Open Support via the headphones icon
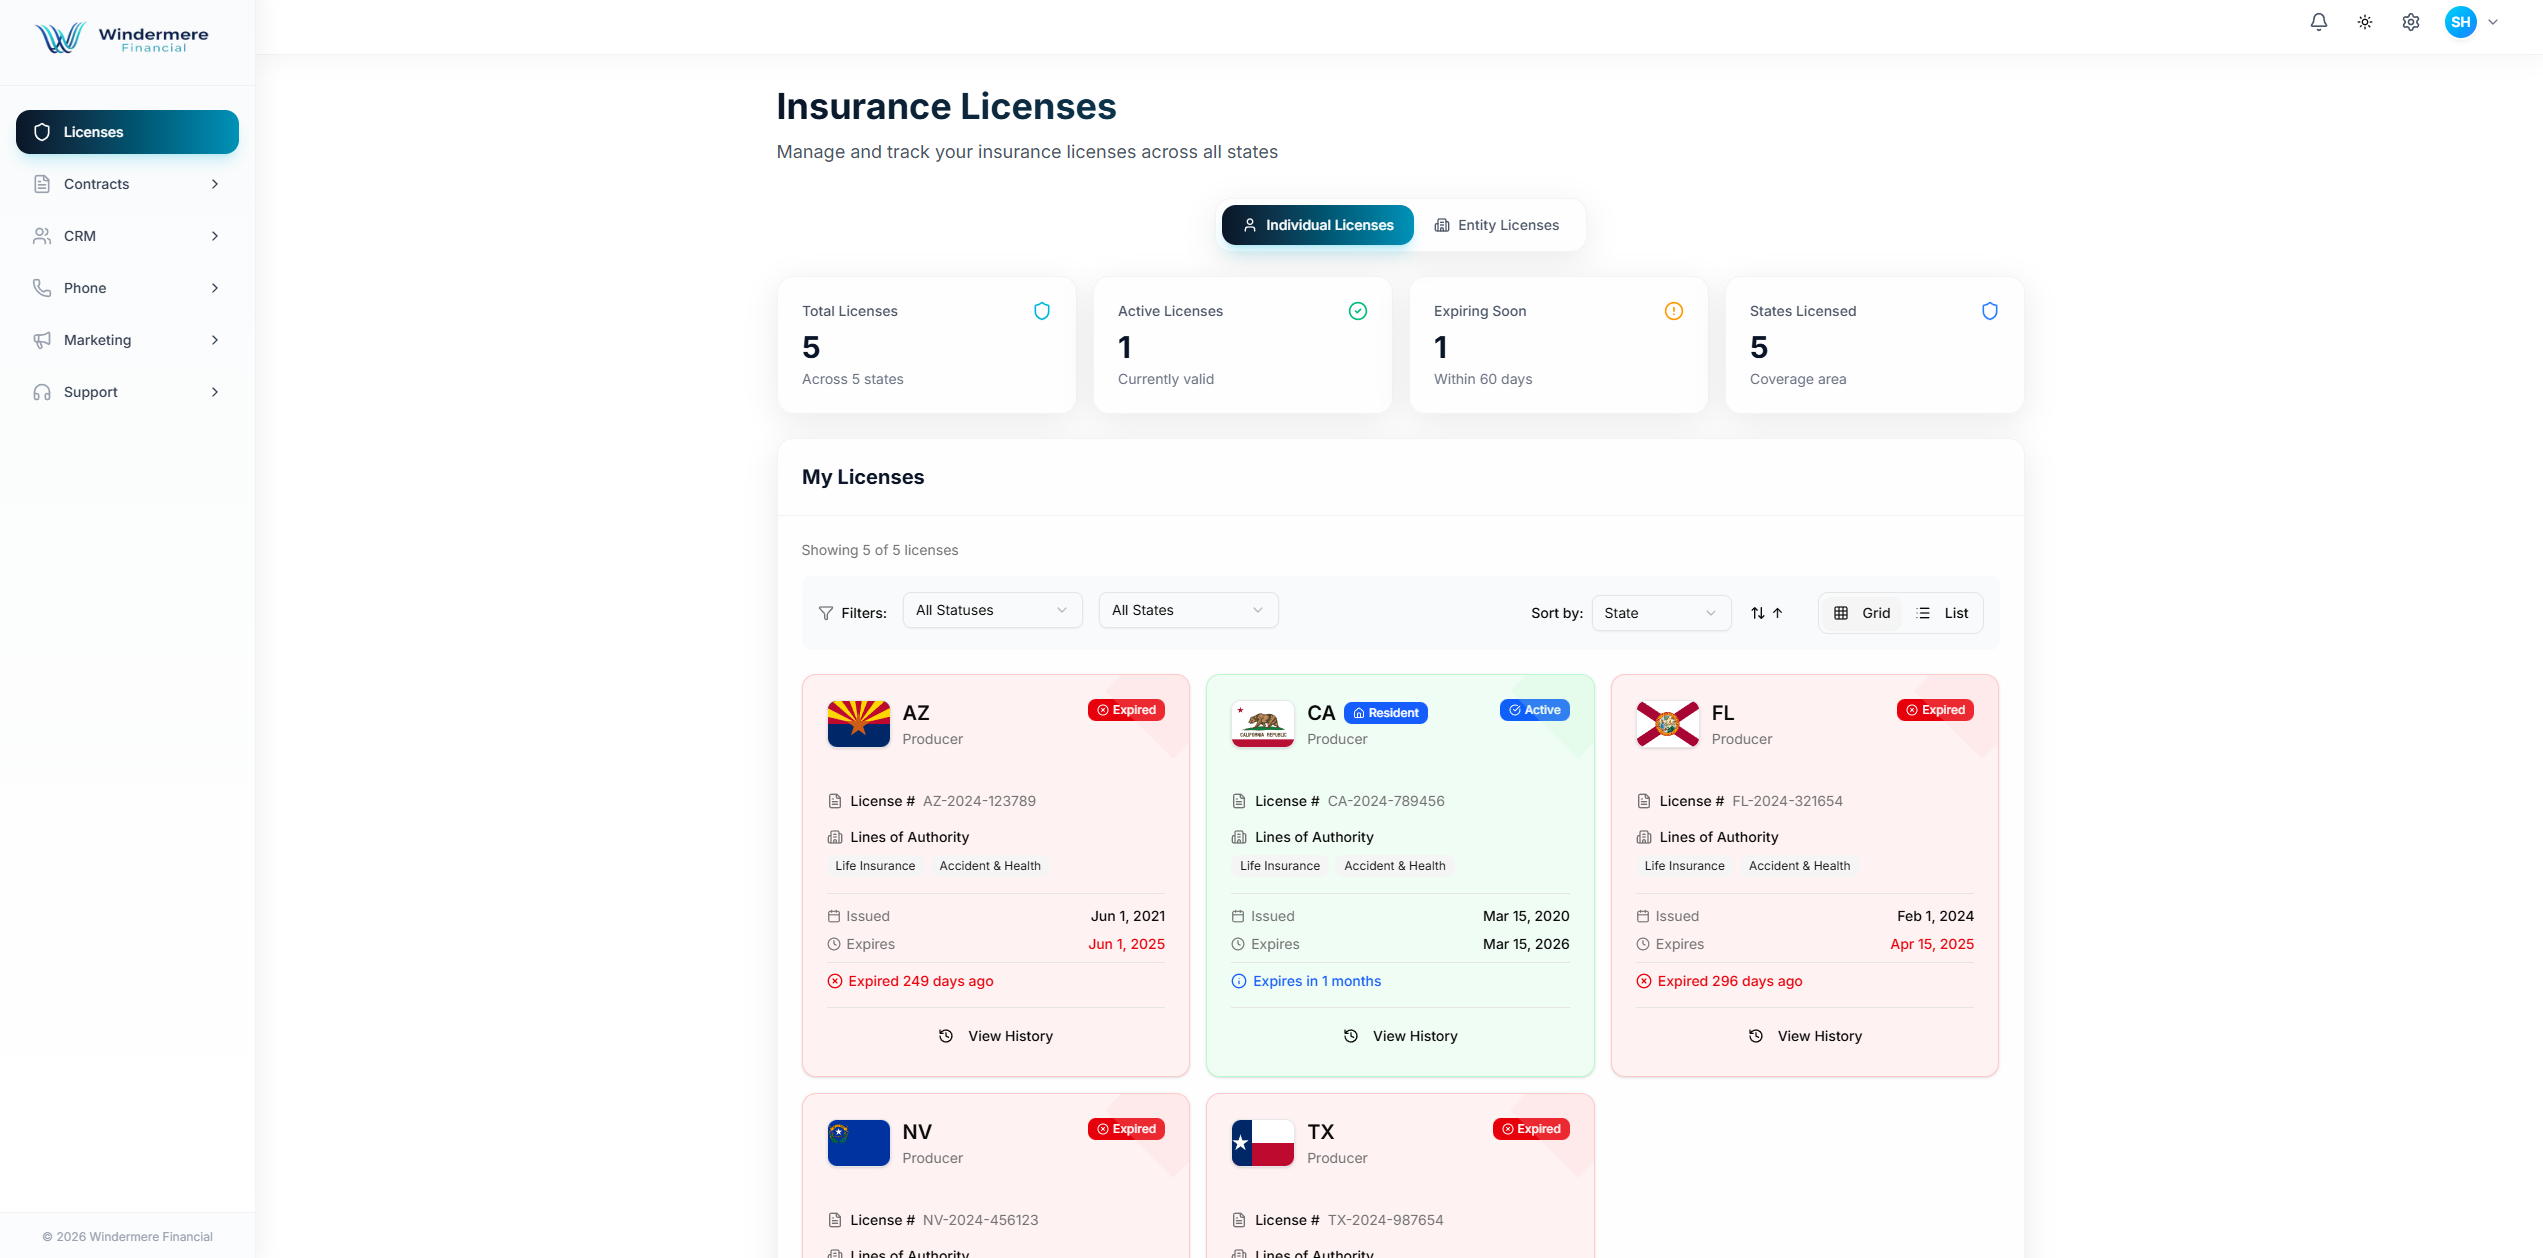Screen dimensions: 2543x1258 pyautogui.click(x=41, y=392)
